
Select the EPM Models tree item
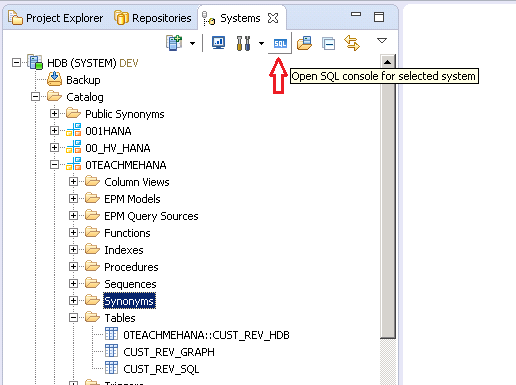tap(132, 199)
